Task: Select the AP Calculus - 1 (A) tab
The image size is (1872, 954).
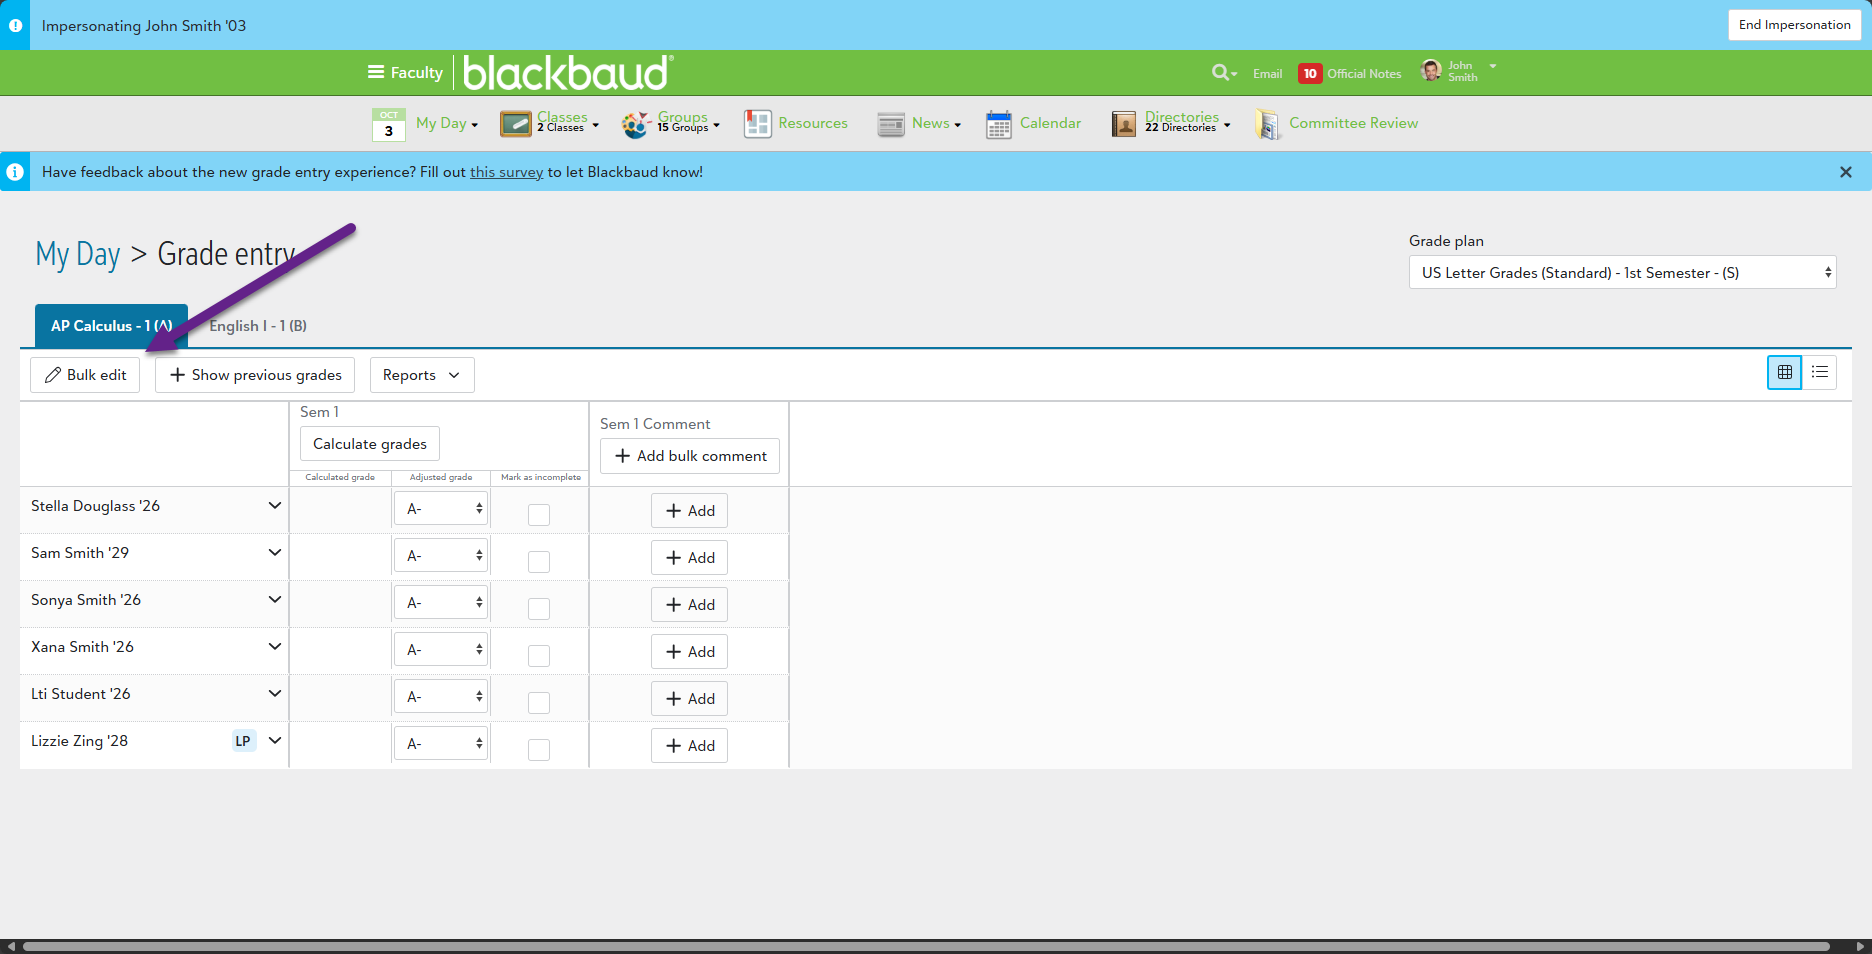Action: (x=111, y=326)
